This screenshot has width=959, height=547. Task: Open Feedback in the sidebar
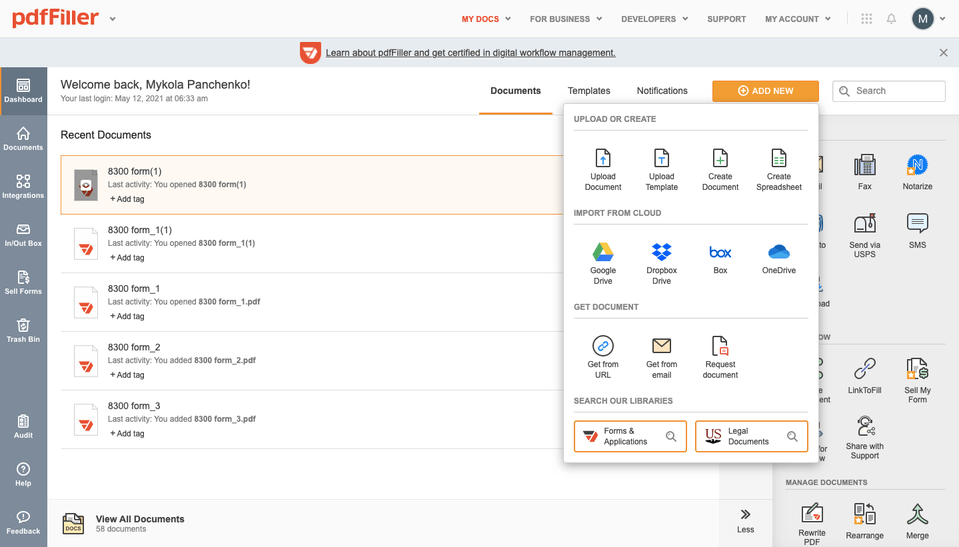[23, 523]
